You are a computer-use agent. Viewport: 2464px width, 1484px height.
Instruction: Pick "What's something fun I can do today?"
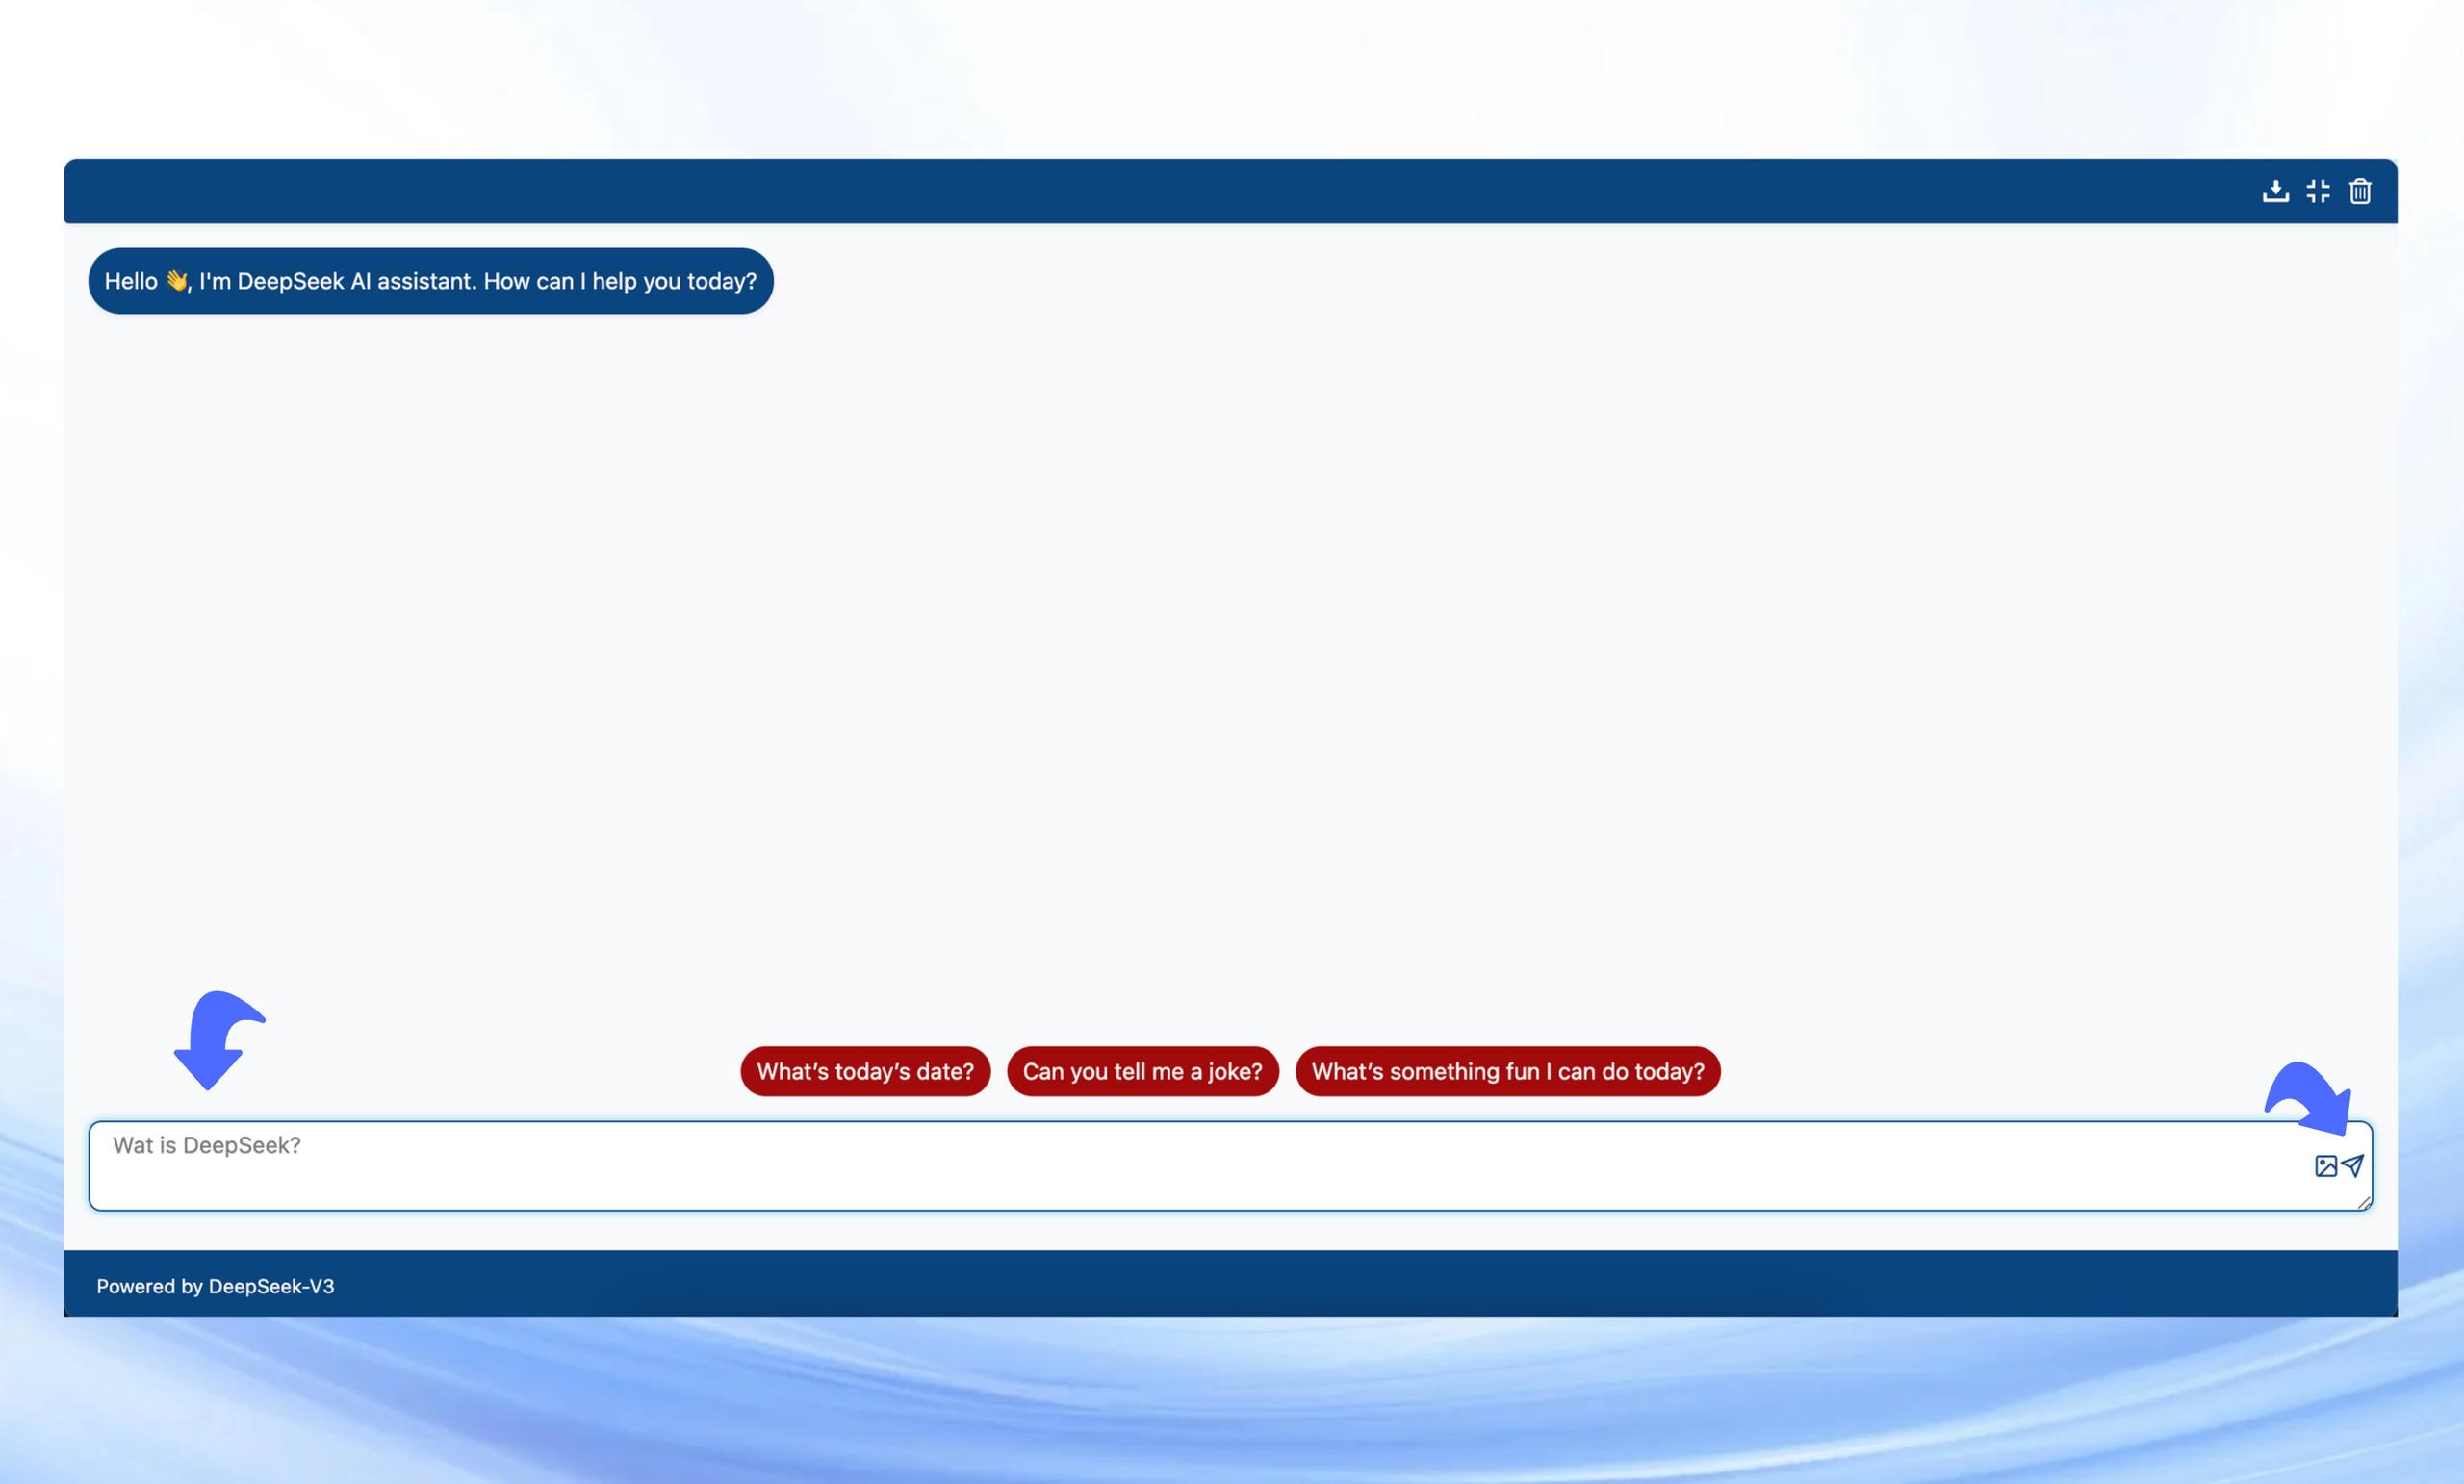point(1507,1071)
